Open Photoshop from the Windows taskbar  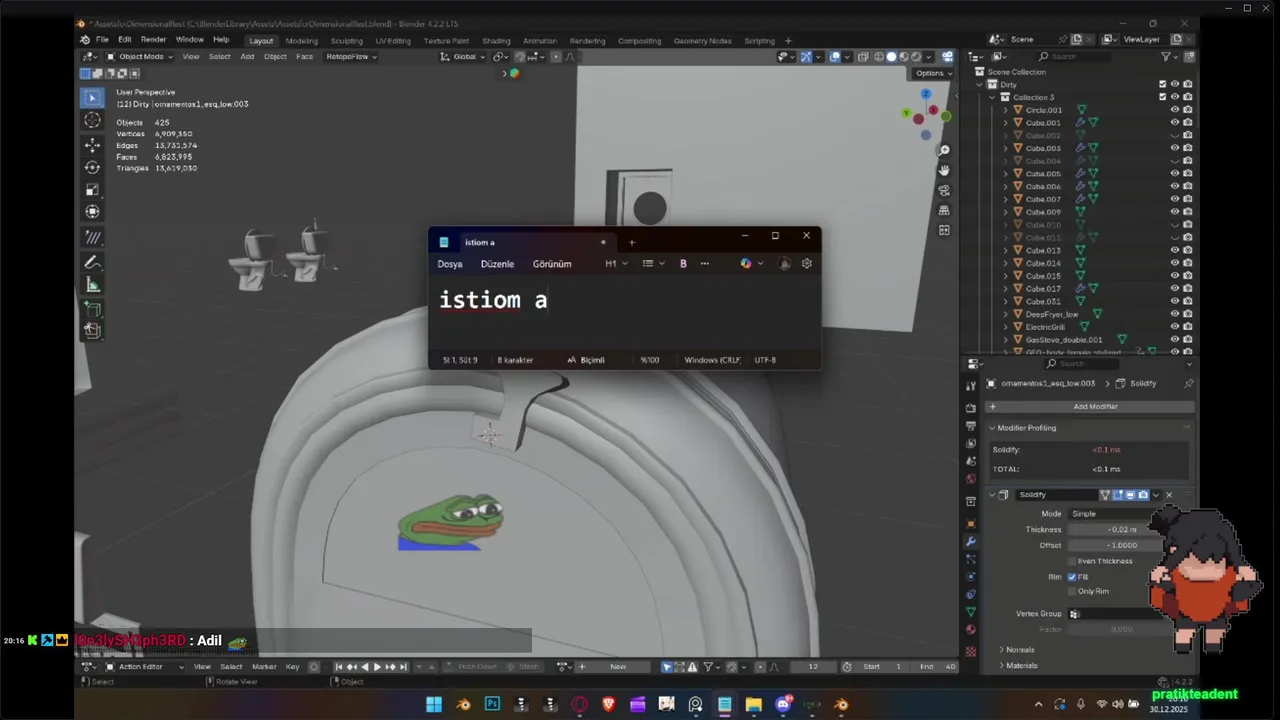click(x=492, y=704)
